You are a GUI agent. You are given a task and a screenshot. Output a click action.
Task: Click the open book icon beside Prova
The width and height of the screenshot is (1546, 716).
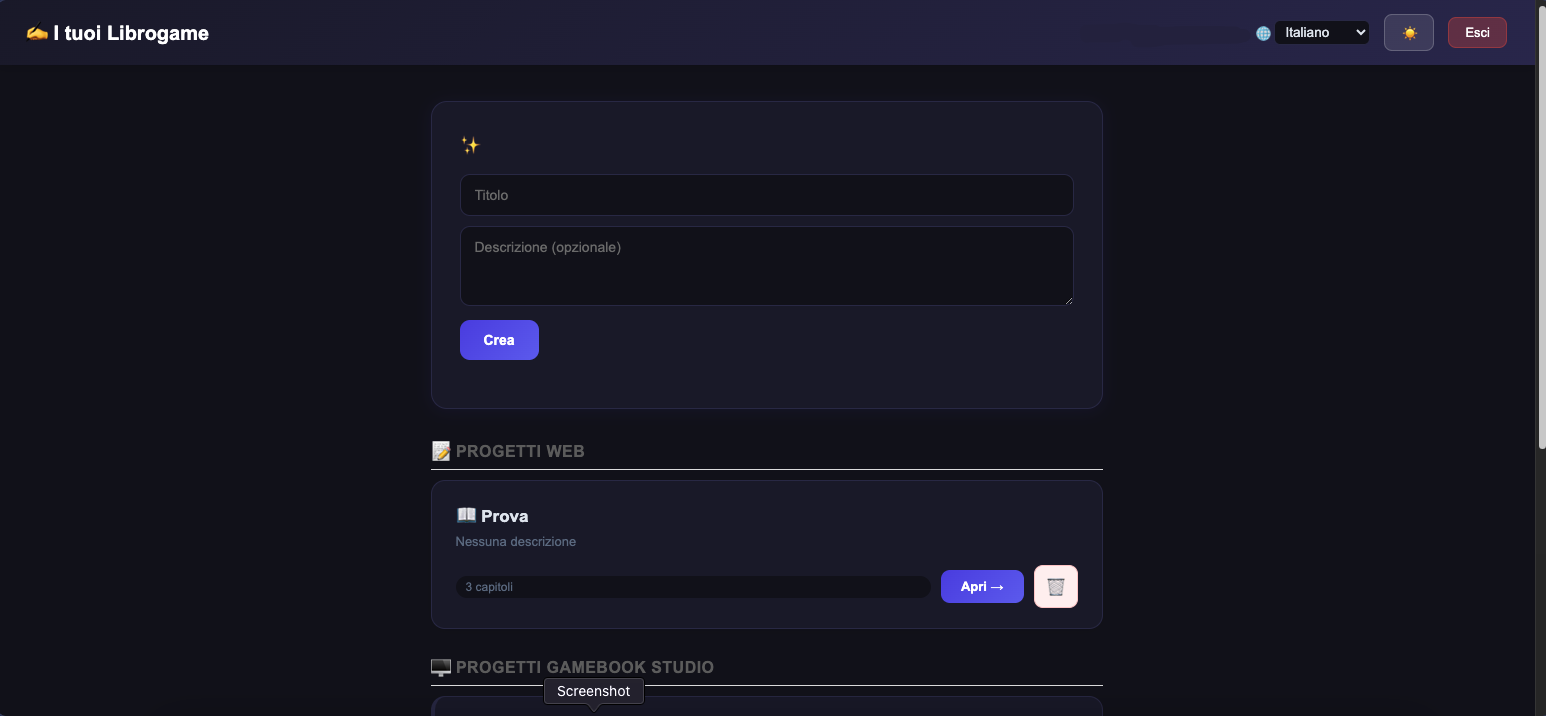466,516
